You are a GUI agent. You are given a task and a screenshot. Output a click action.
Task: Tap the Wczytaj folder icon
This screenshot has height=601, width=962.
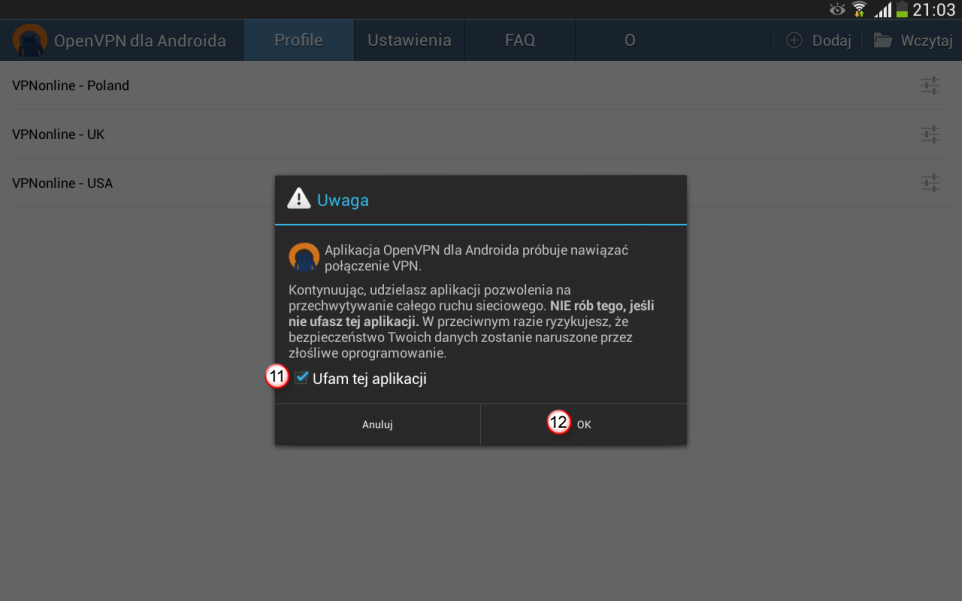883,40
